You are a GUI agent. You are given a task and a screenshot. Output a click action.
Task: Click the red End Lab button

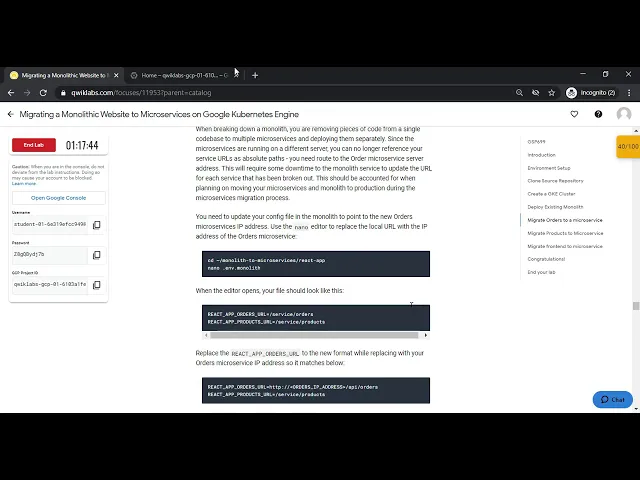(34, 145)
